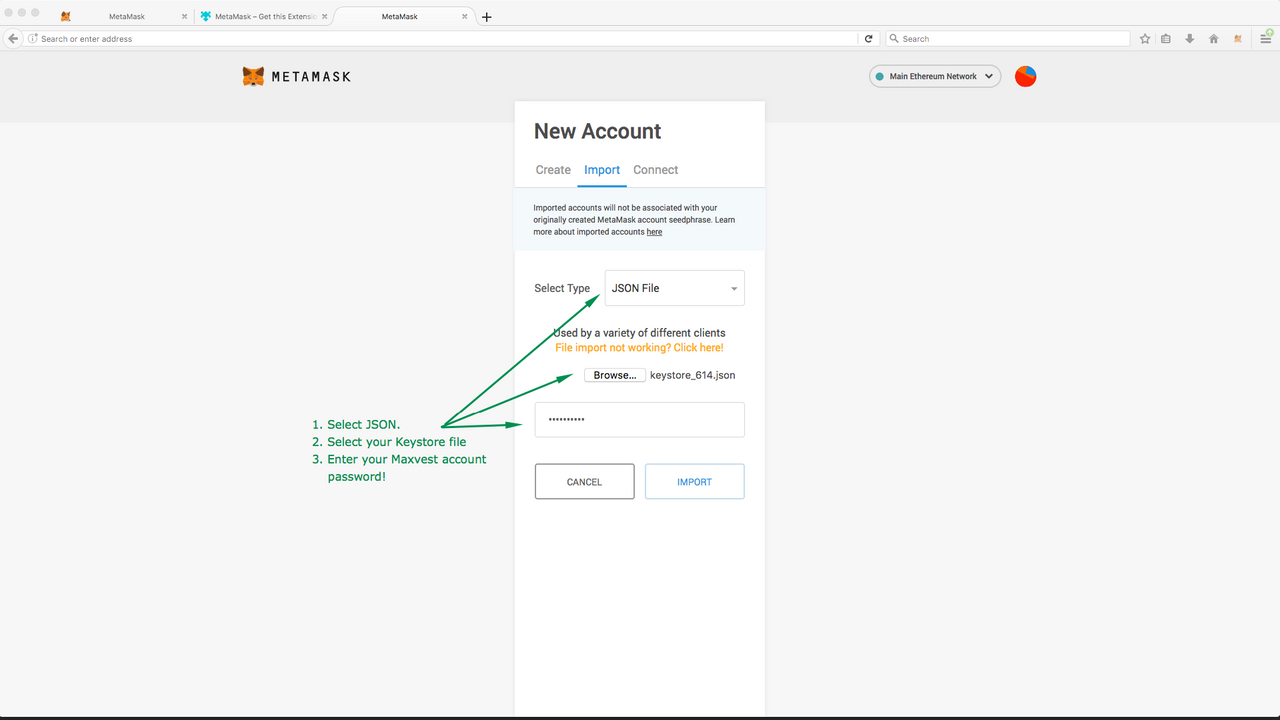Open the Select Type JSON File dropdown
Screen dimensions: 1280x720
[675, 288]
